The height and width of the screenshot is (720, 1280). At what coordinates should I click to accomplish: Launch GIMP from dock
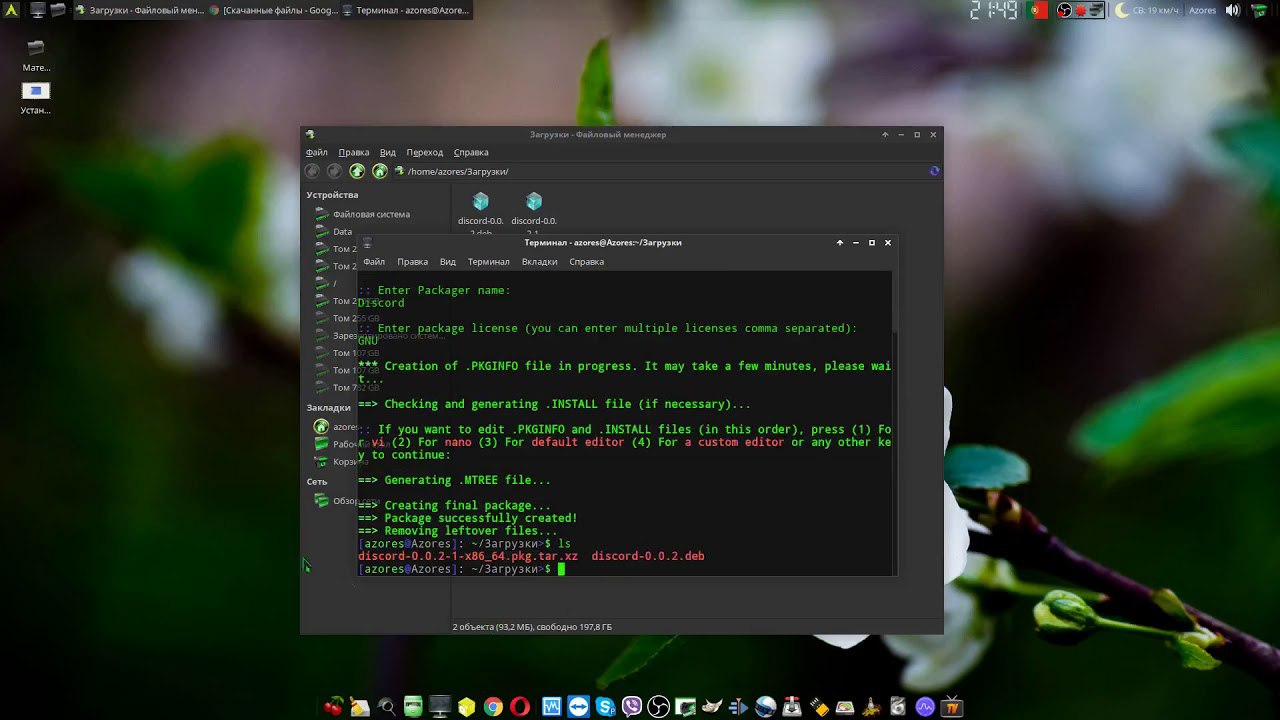pyautogui.click(x=712, y=707)
